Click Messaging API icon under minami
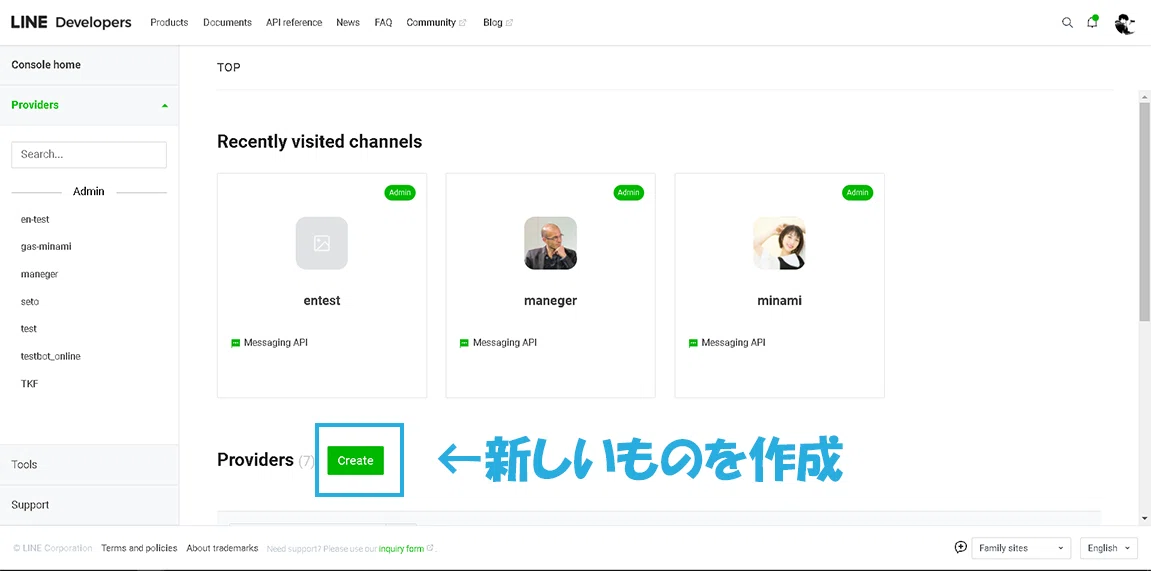The image size is (1151, 571). pyautogui.click(x=693, y=343)
